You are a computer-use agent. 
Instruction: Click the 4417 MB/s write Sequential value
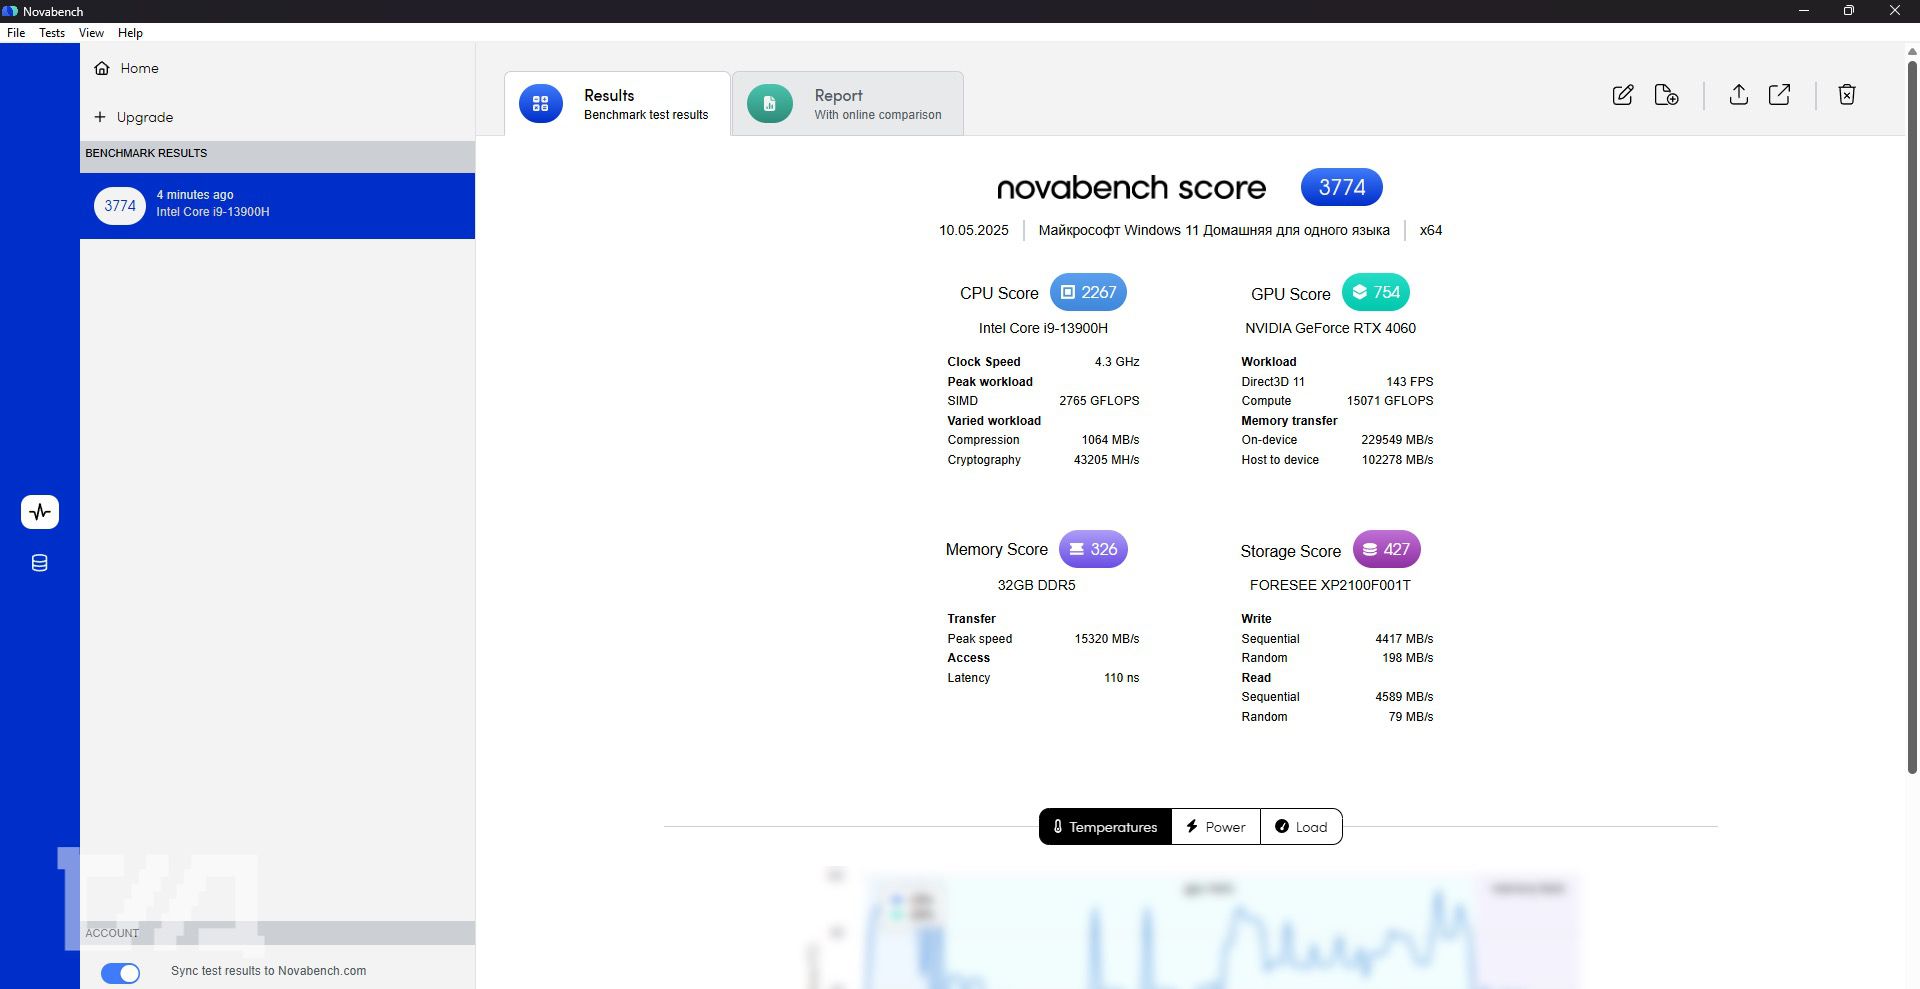coord(1404,639)
